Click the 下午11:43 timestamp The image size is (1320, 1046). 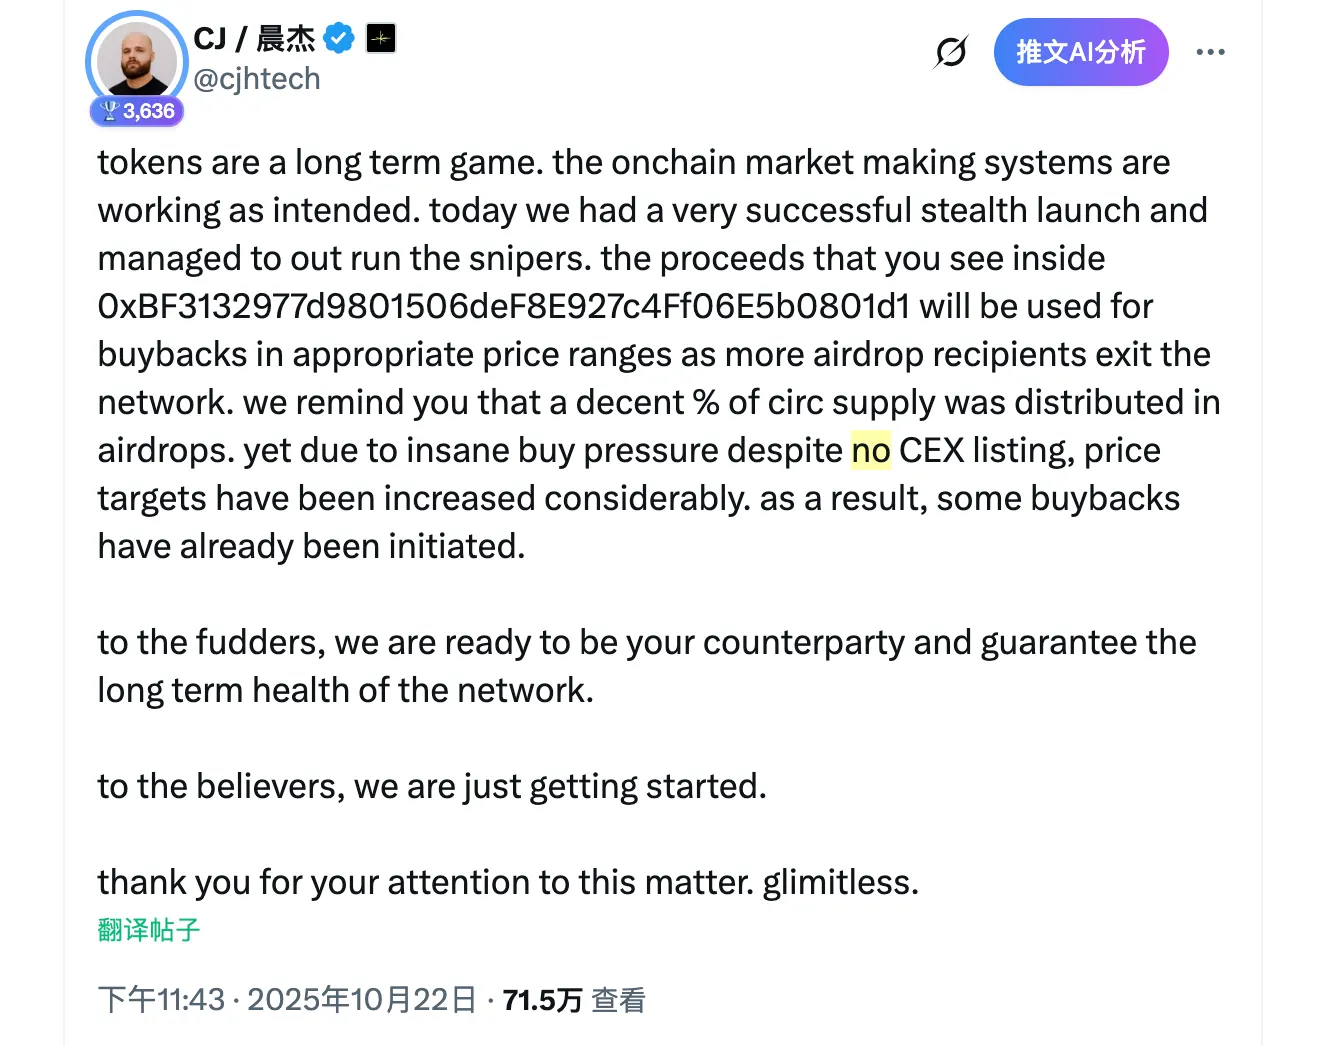(x=161, y=999)
